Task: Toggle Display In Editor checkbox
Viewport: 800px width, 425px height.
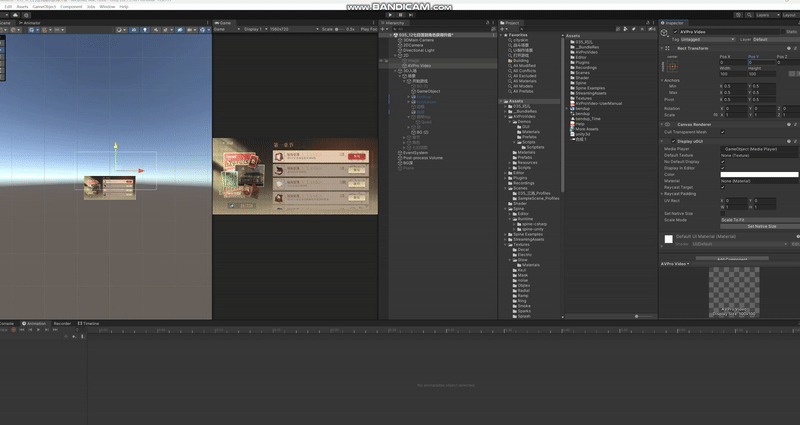Action: pyautogui.click(x=722, y=168)
